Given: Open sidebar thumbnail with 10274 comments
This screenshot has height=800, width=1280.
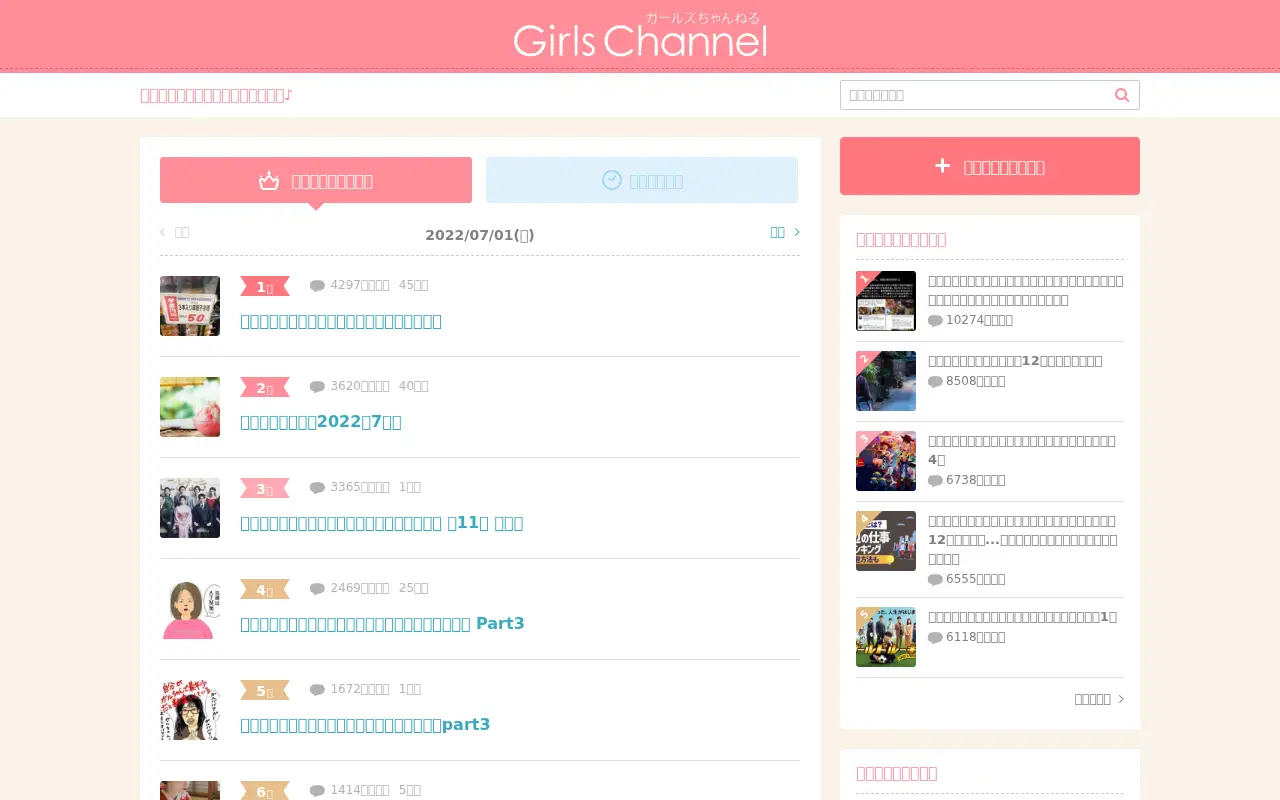Looking at the screenshot, I should coord(886,301).
